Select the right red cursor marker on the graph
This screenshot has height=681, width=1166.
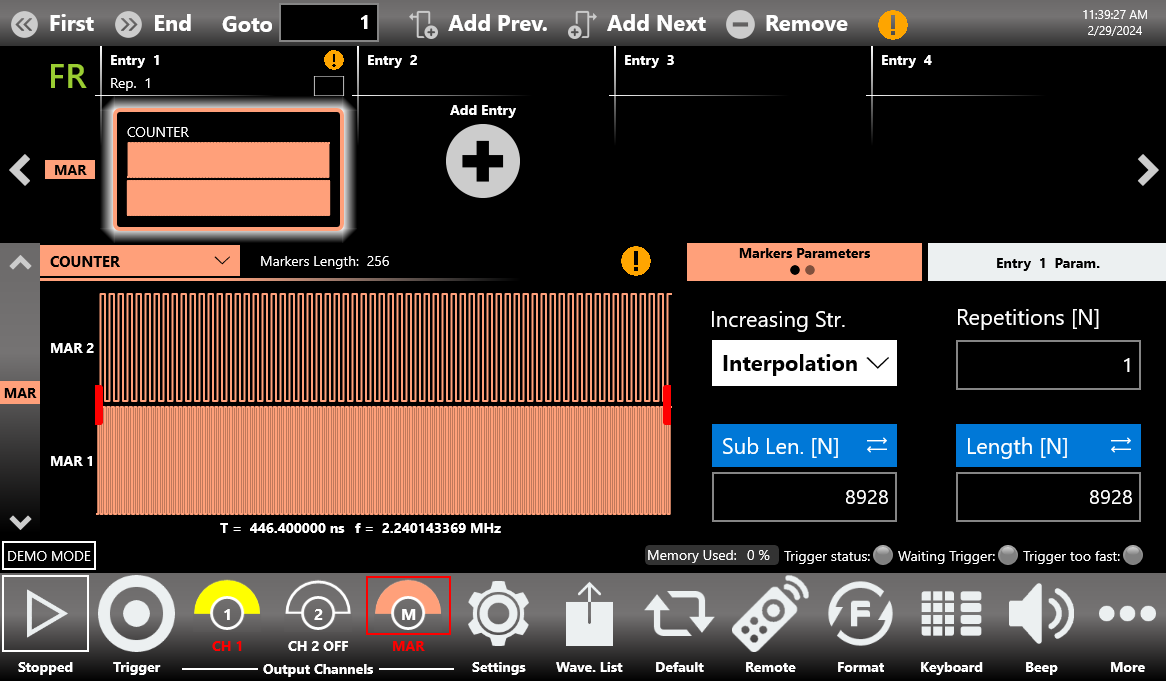click(667, 405)
